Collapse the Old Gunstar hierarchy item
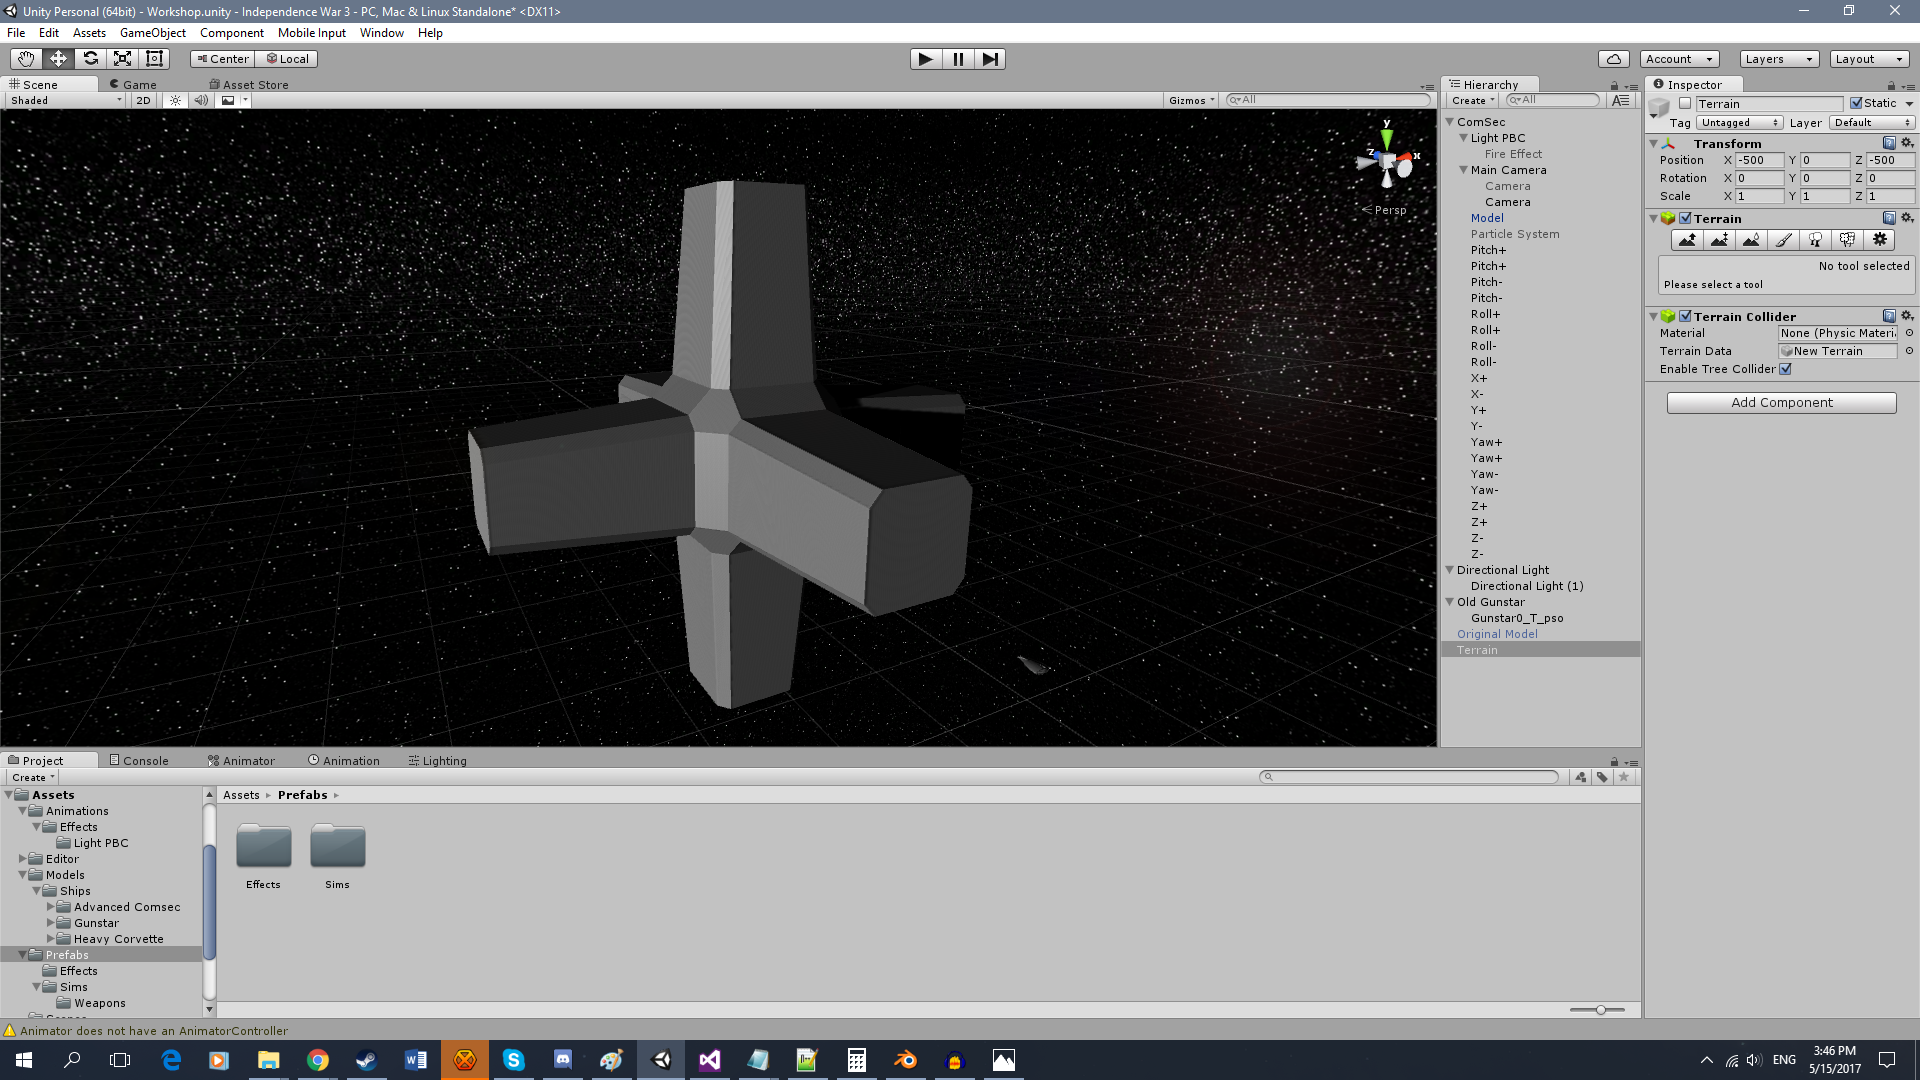The height and width of the screenshot is (1080, 1920). point(1450,602)
